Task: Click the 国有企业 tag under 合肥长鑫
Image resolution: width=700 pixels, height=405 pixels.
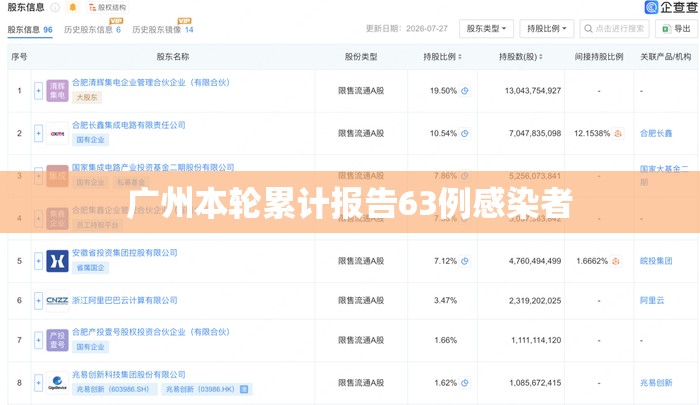Action: (x=90, y=140)
